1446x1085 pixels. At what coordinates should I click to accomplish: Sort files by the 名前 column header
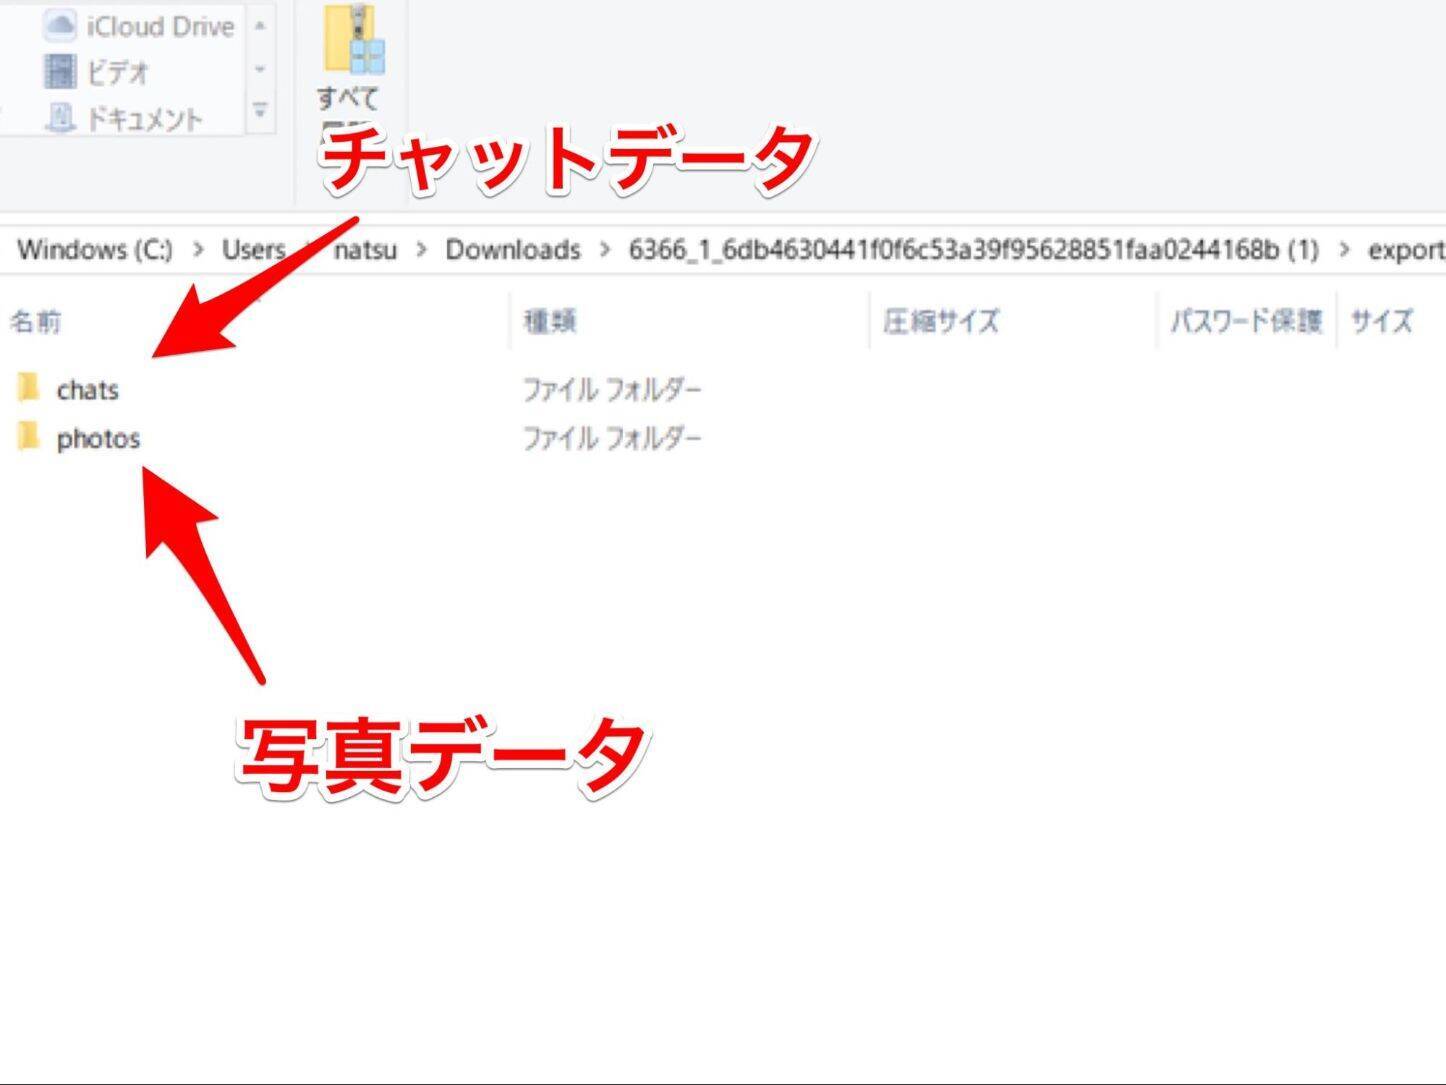(36, 321)
